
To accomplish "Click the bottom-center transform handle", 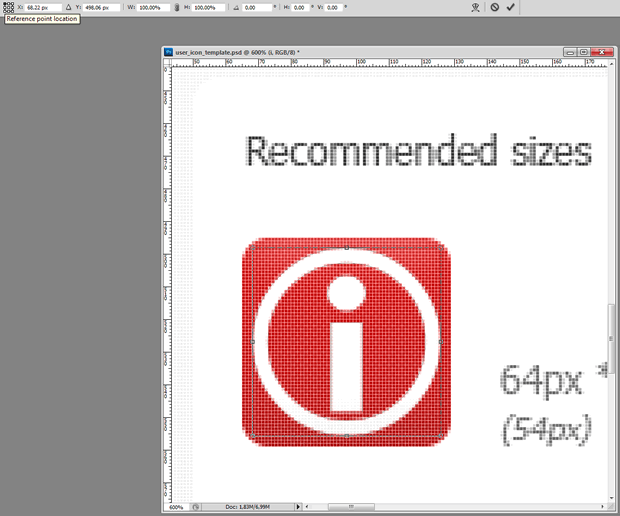I will (347, 436).
